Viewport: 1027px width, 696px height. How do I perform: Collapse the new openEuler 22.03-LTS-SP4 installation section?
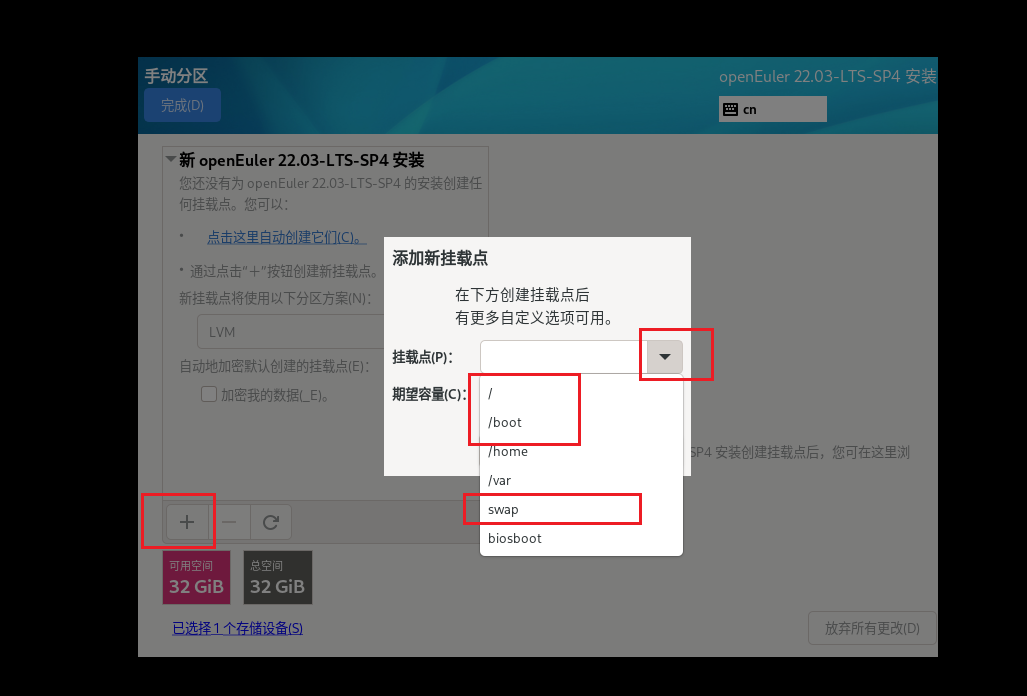(x=171, y=159)
